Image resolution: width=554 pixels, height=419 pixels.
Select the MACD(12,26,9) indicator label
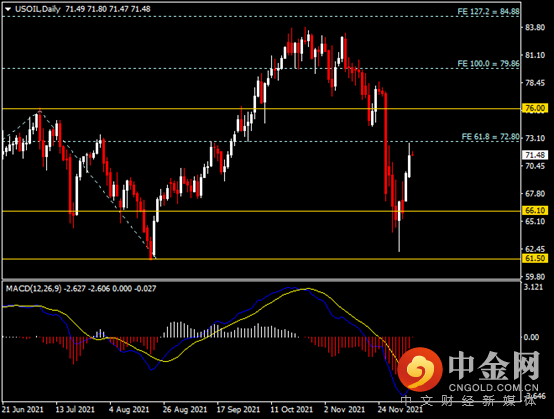[x=34, y=289]
